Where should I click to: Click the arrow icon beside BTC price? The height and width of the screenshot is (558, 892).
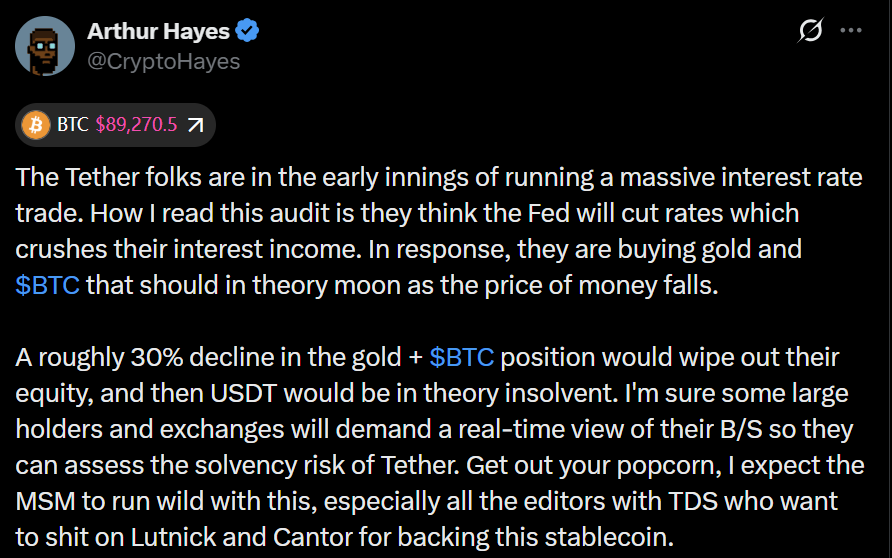[196, 125]
